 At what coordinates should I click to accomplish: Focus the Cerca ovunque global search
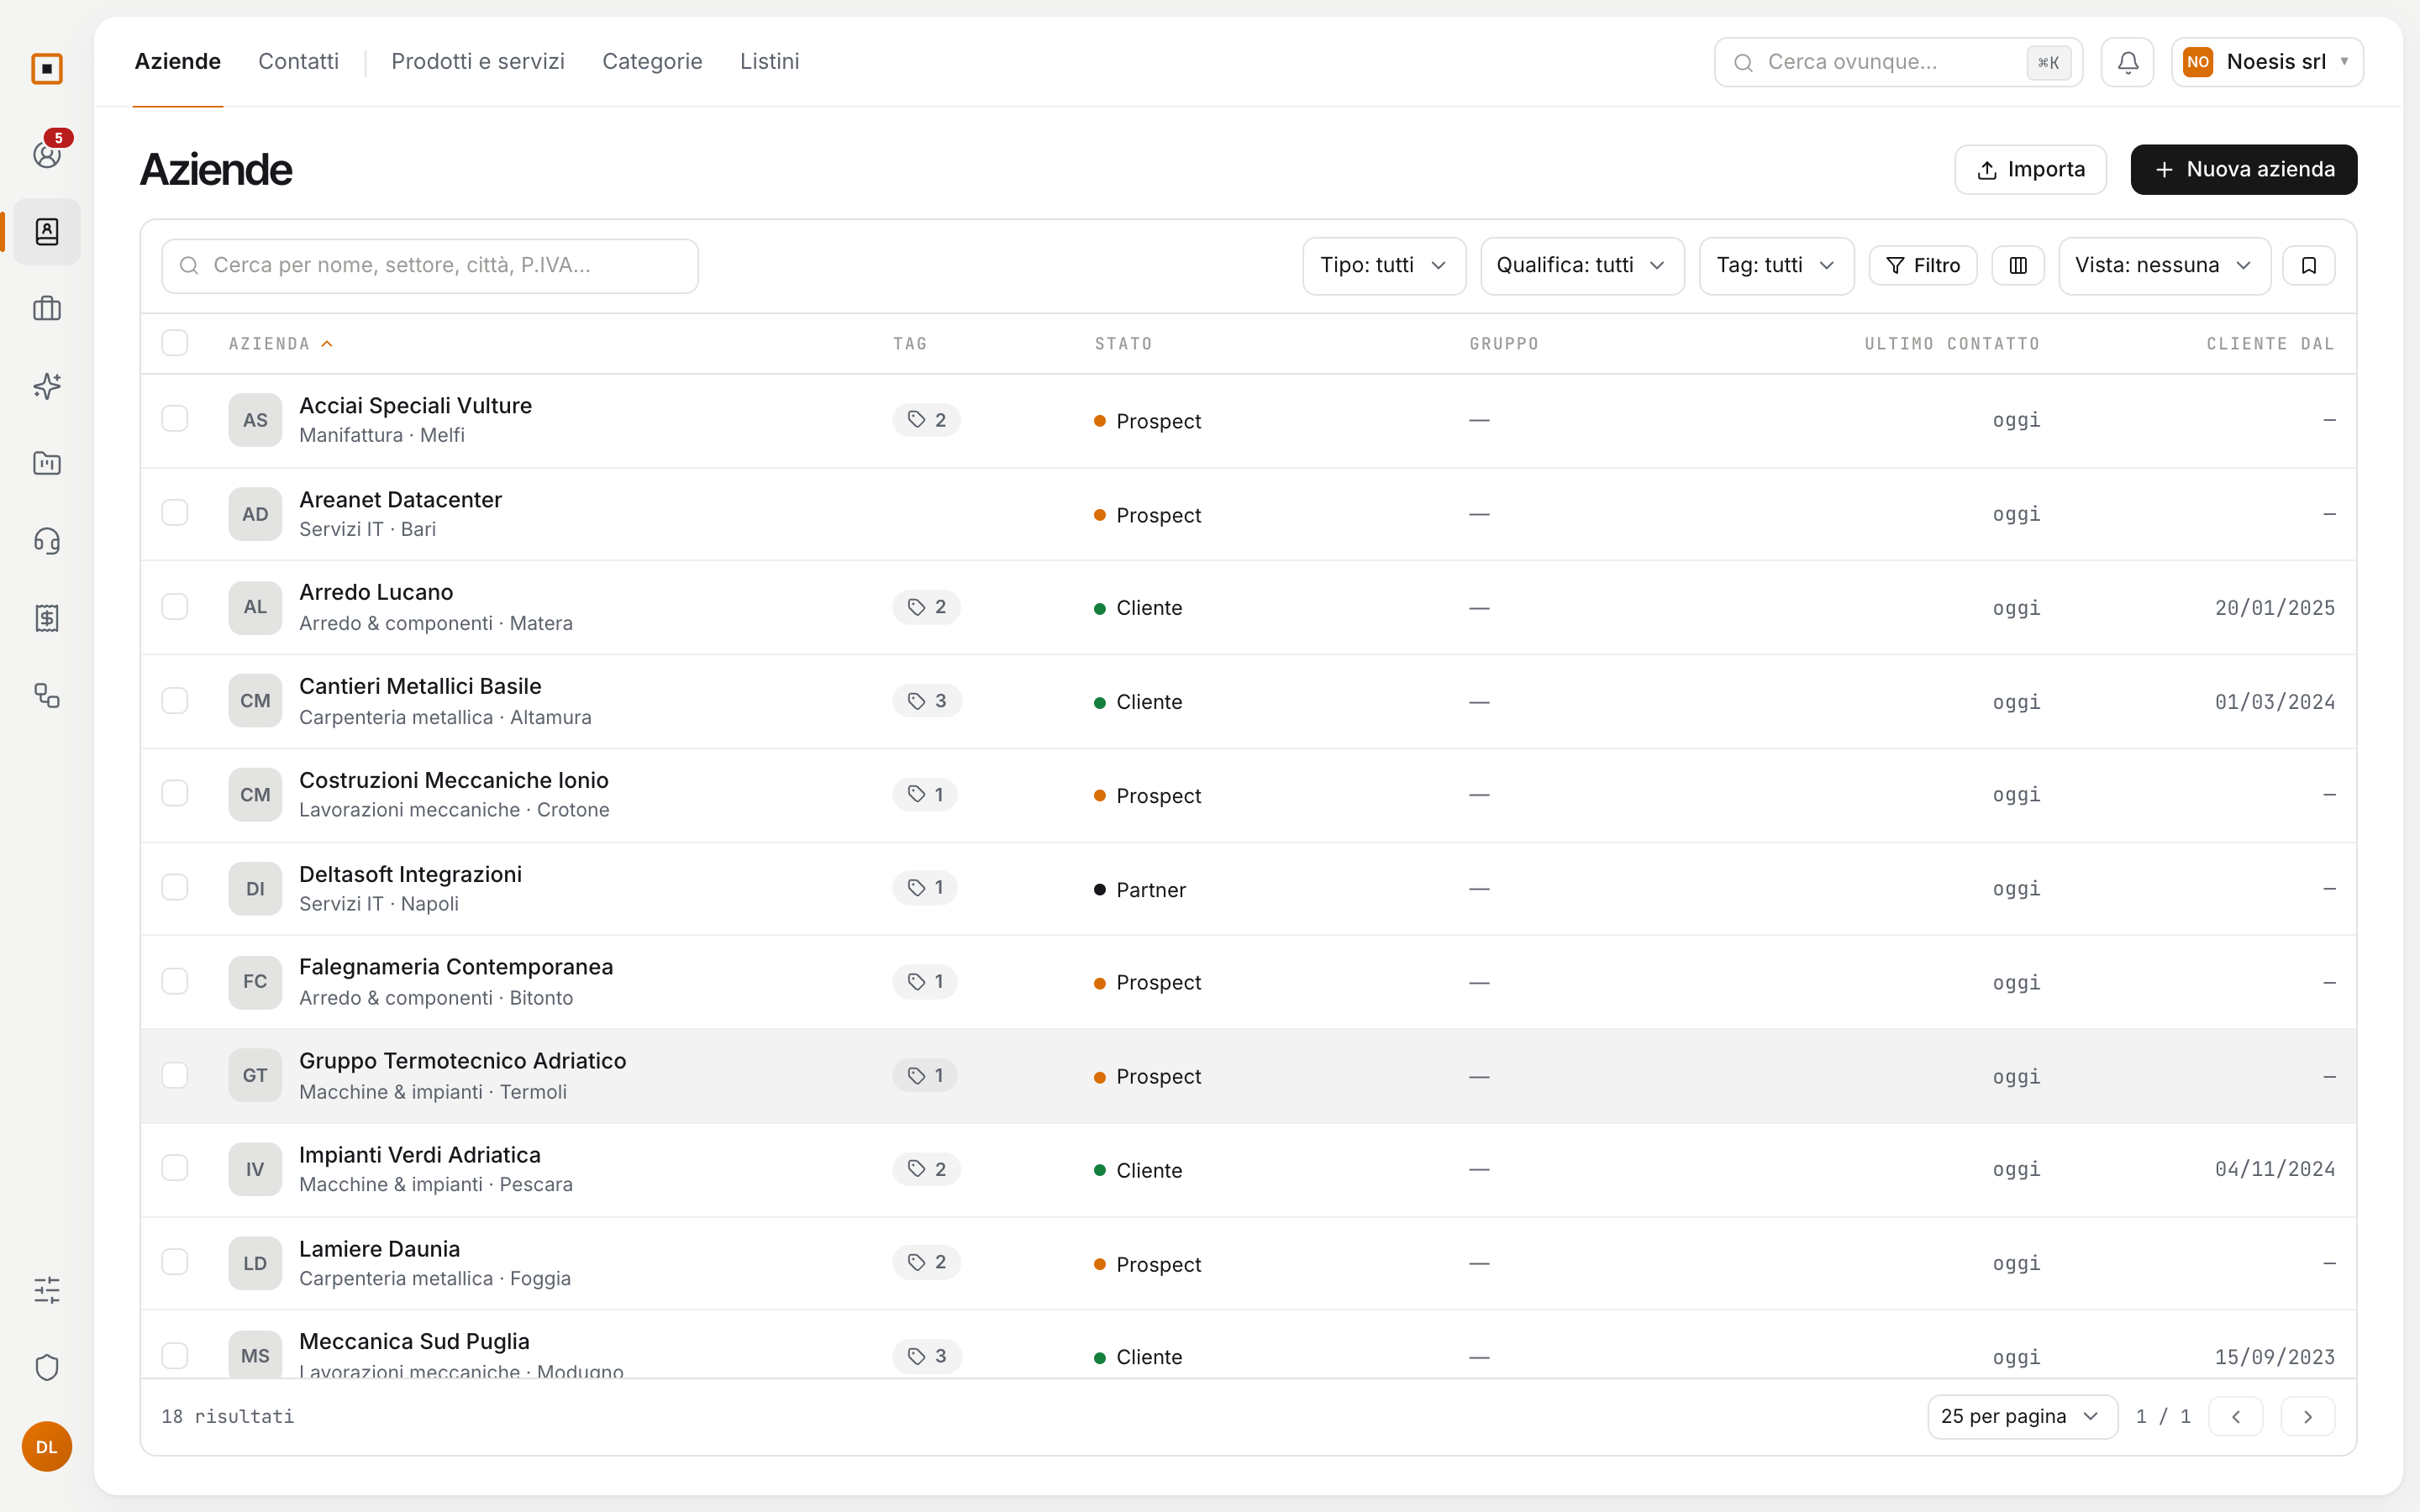(x=1898, y=62)
